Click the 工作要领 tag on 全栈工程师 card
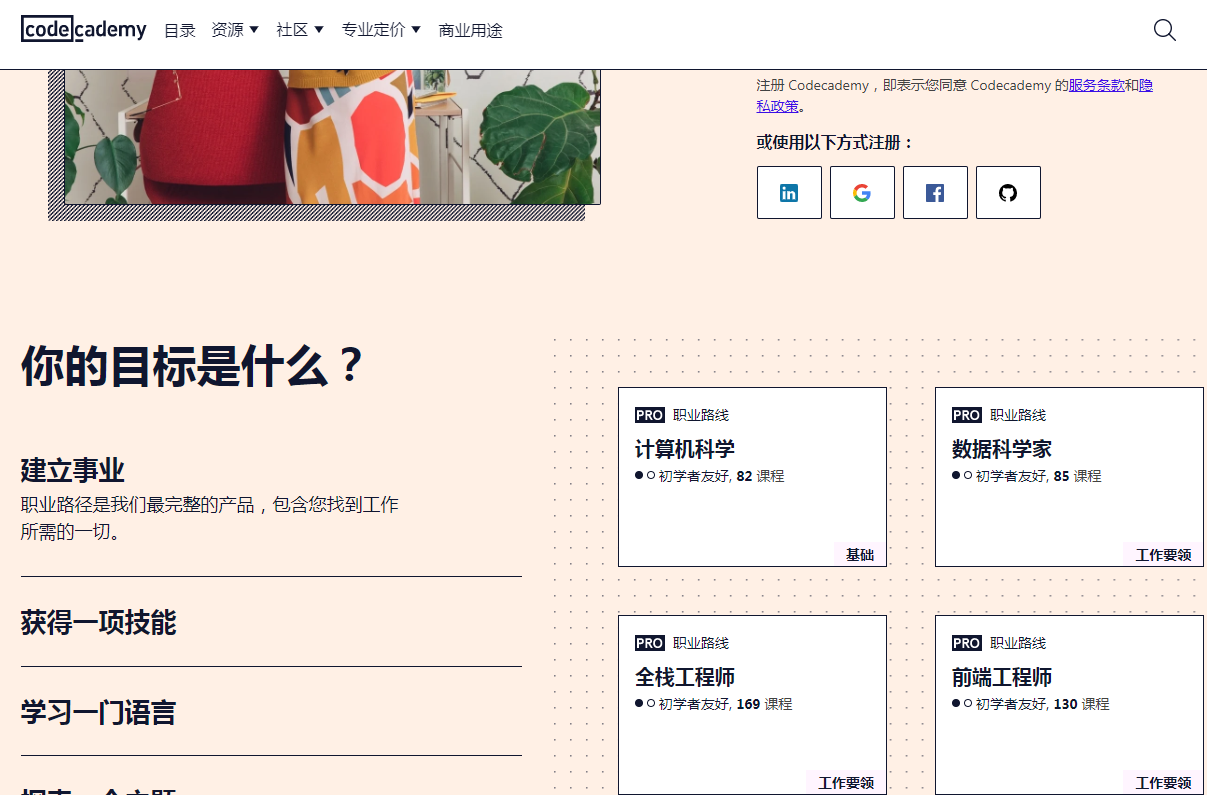The width and height of the screenshot is (1207, 795). [x=846, y=782]
